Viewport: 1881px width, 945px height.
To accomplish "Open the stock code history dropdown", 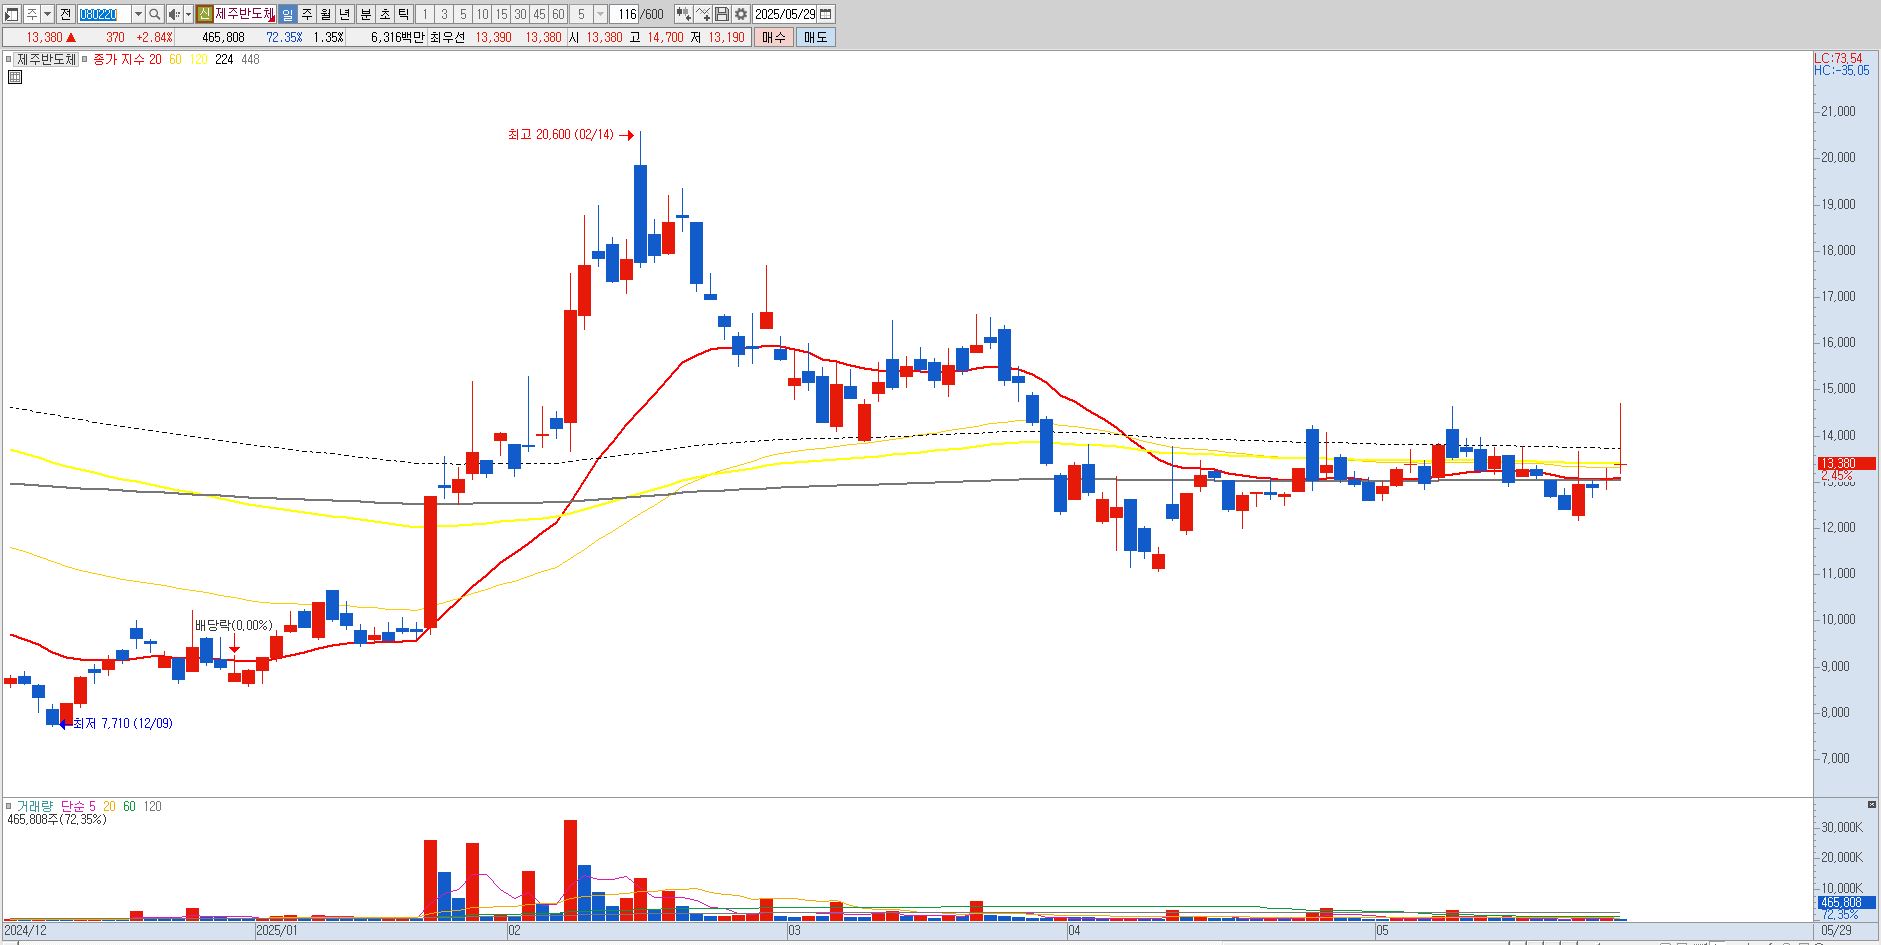I will click(x=138, y=14).
